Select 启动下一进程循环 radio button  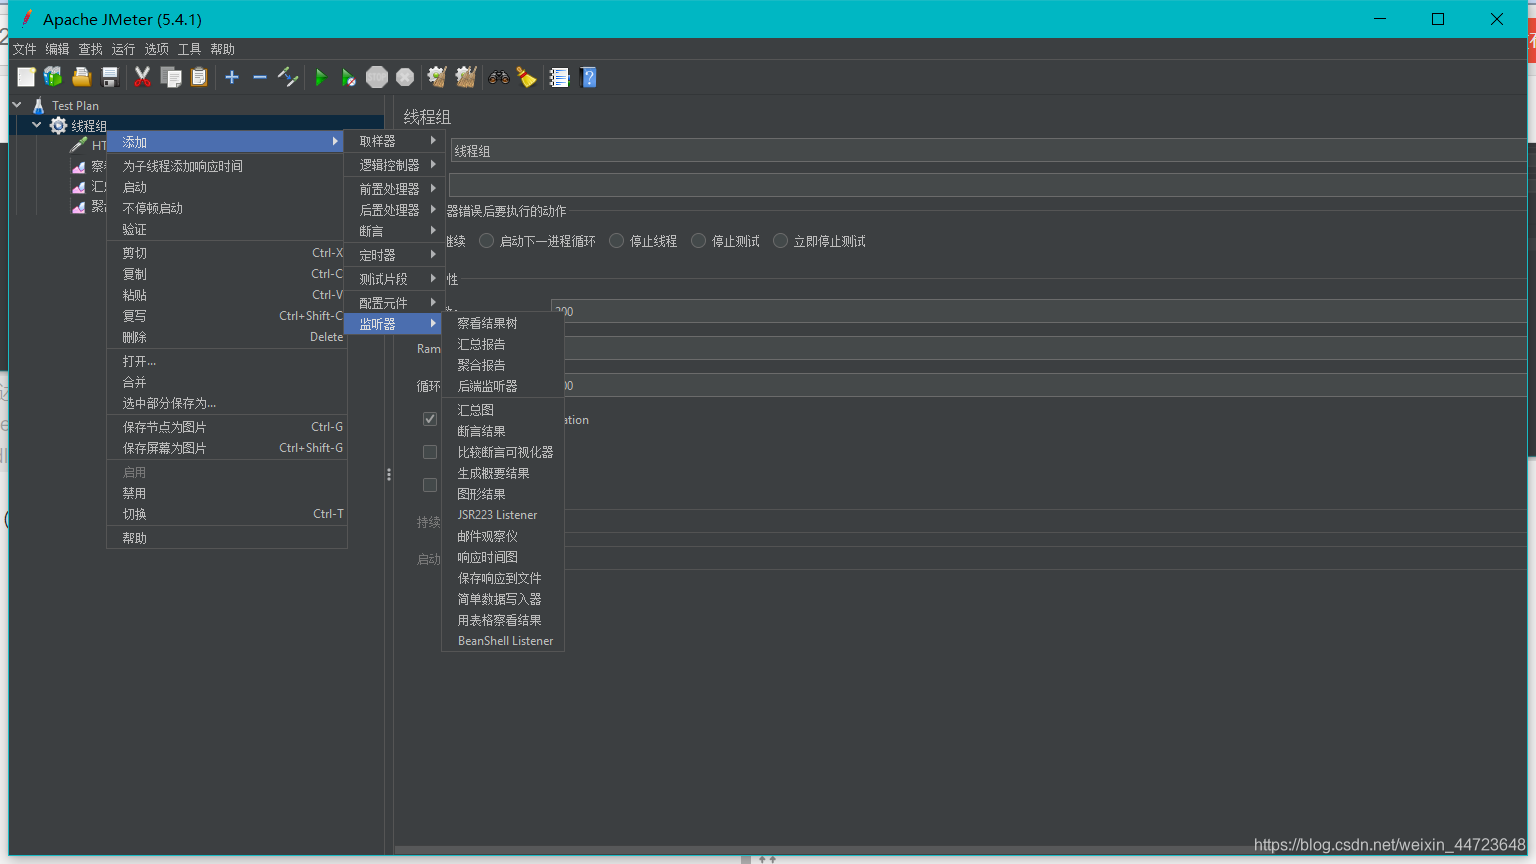pyautogui.click(x=487, y=241)
